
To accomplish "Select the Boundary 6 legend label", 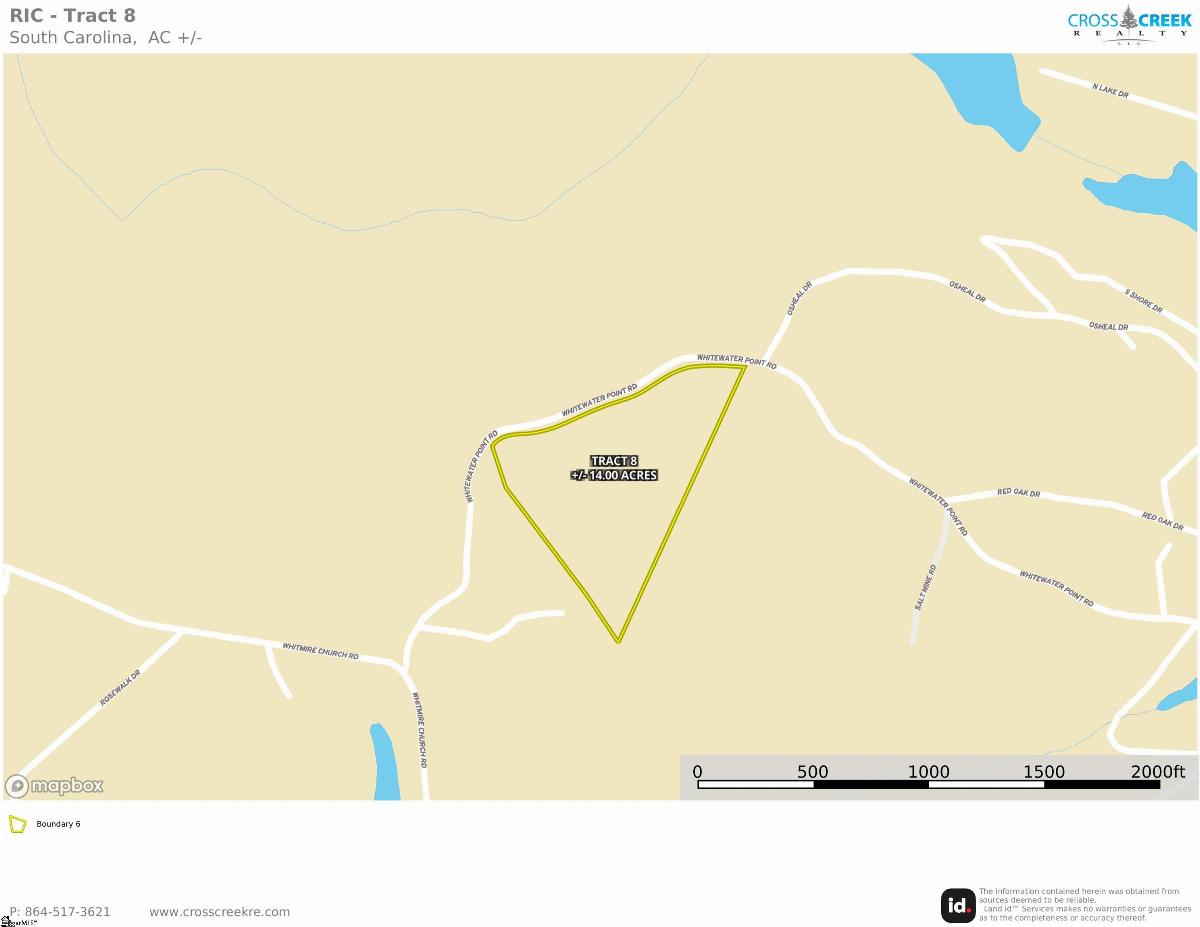I will (58, 824).
